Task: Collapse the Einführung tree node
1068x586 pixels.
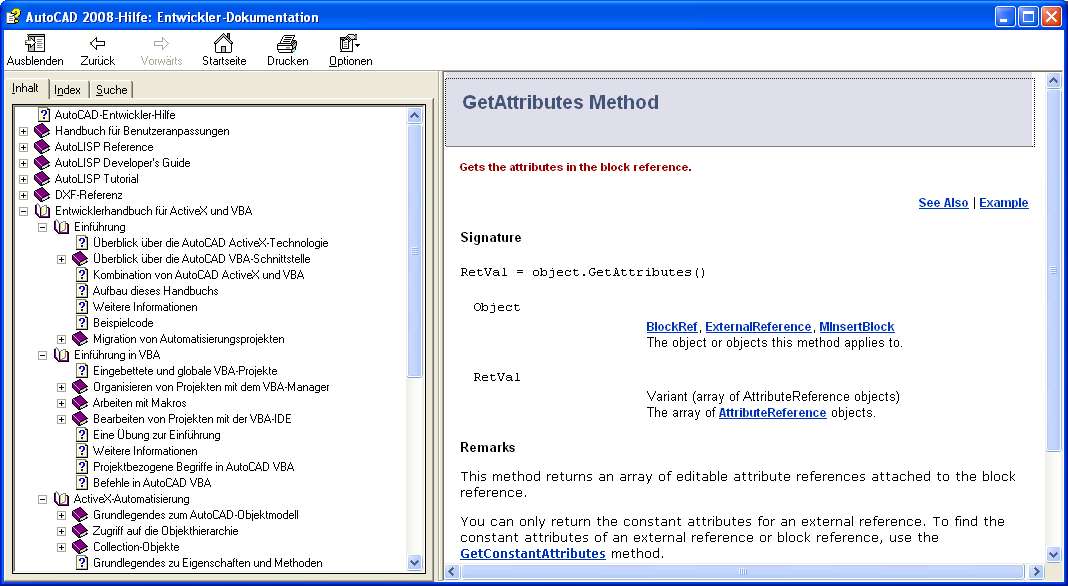Action: tap(42, 227)
